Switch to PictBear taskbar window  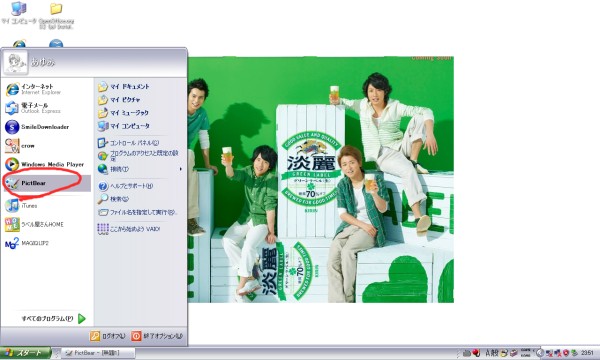(x=98, y=353)
